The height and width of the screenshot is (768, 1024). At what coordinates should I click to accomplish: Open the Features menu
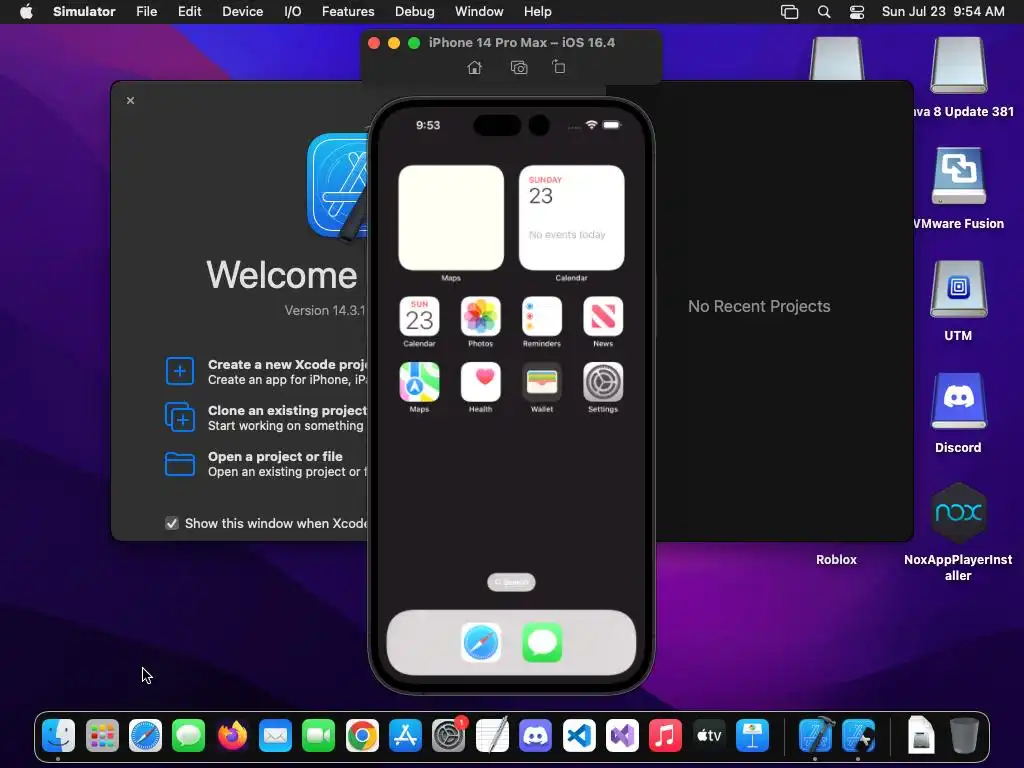point(348,12)
